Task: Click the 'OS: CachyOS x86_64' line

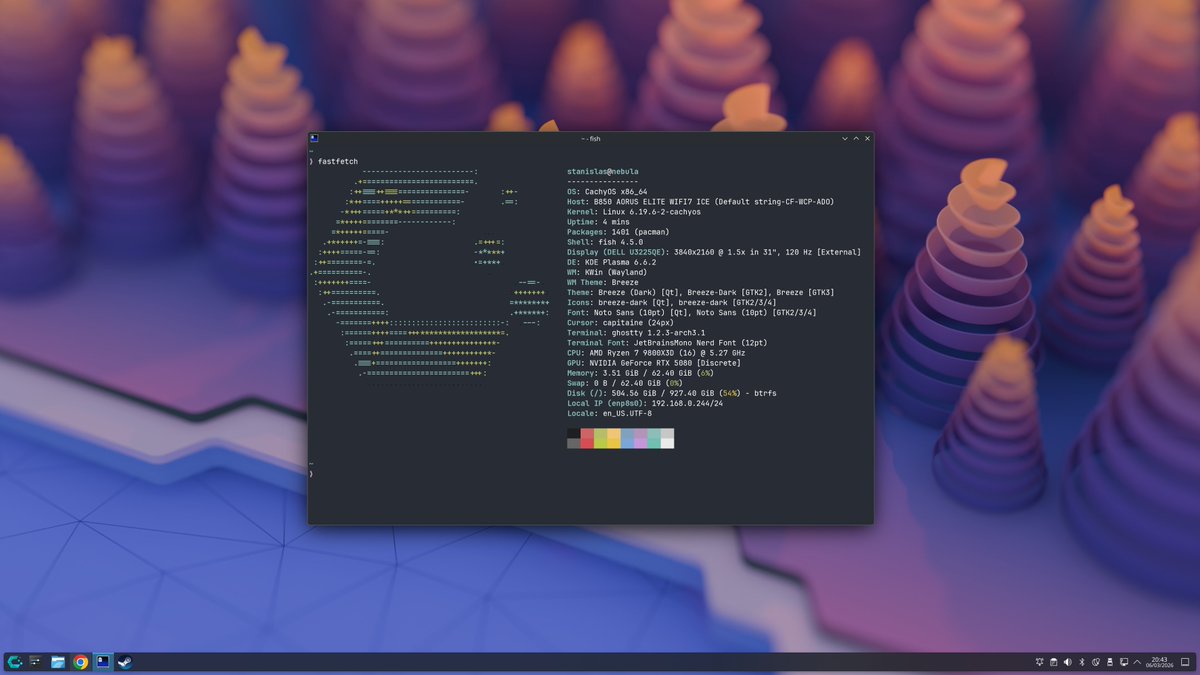Action: pyautogui.click(x=607, y=191)
